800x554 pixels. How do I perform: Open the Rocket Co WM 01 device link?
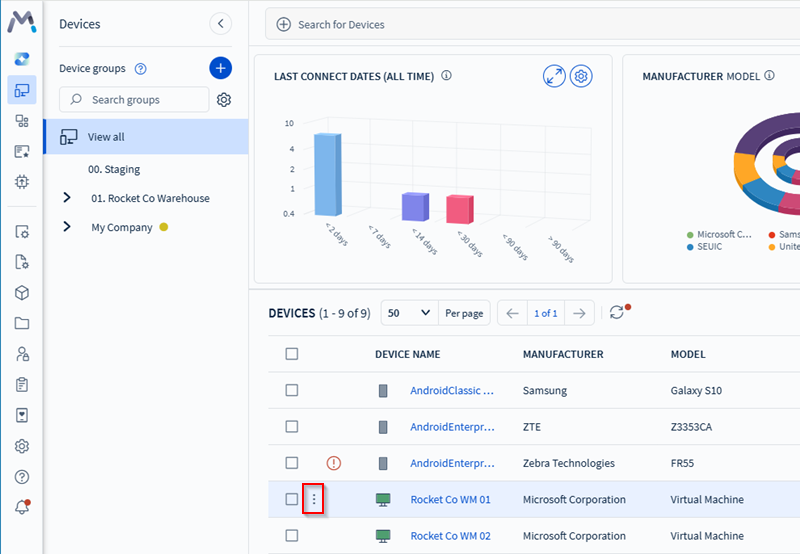(450, 500)
